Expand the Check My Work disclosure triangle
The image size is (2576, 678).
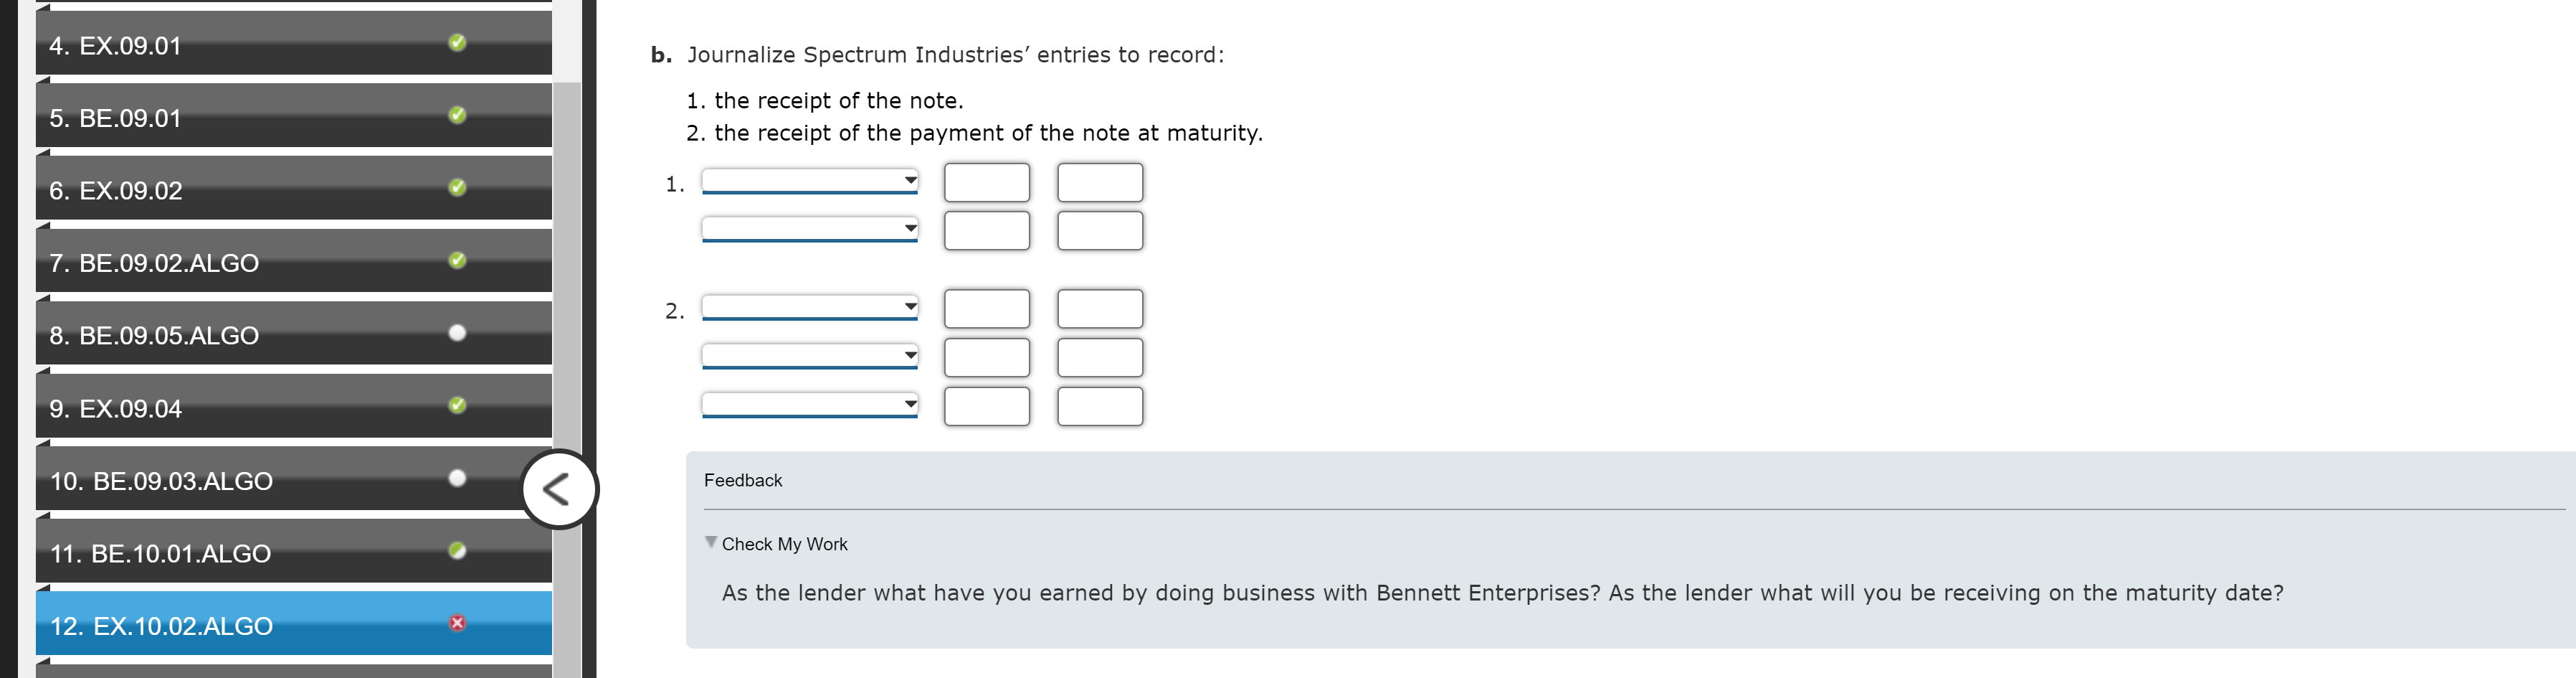click(710, 543)
